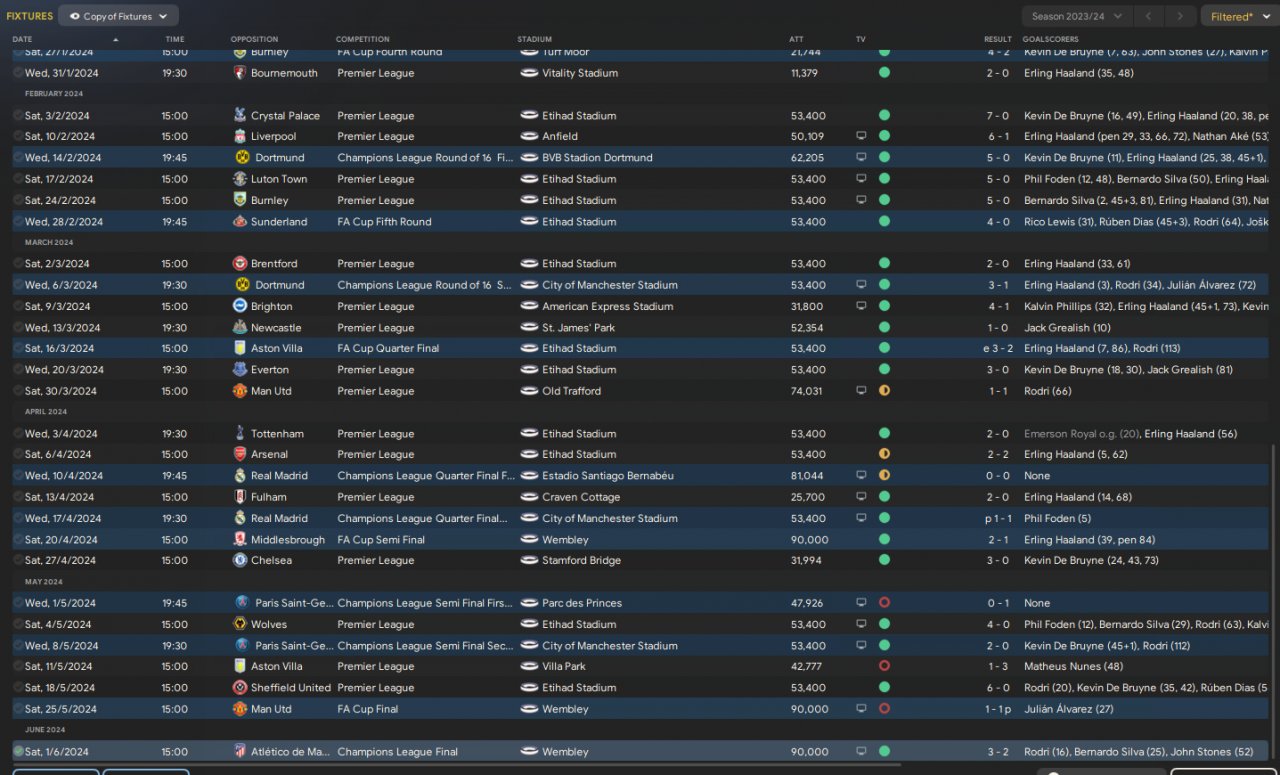Toggle the tick circle for Wed, 14/2/2024
The height and width of the screenshot is (775, 1280).
click(x=18, y=157)
